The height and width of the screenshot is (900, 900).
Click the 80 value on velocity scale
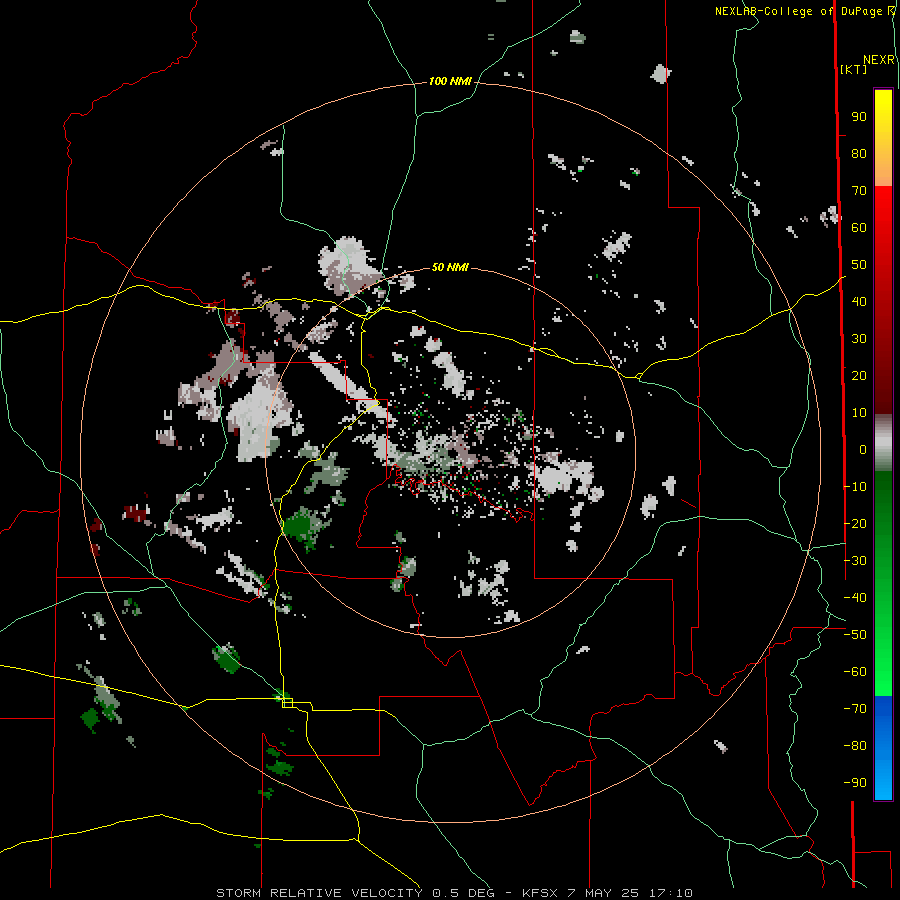[x=859, y=154]
